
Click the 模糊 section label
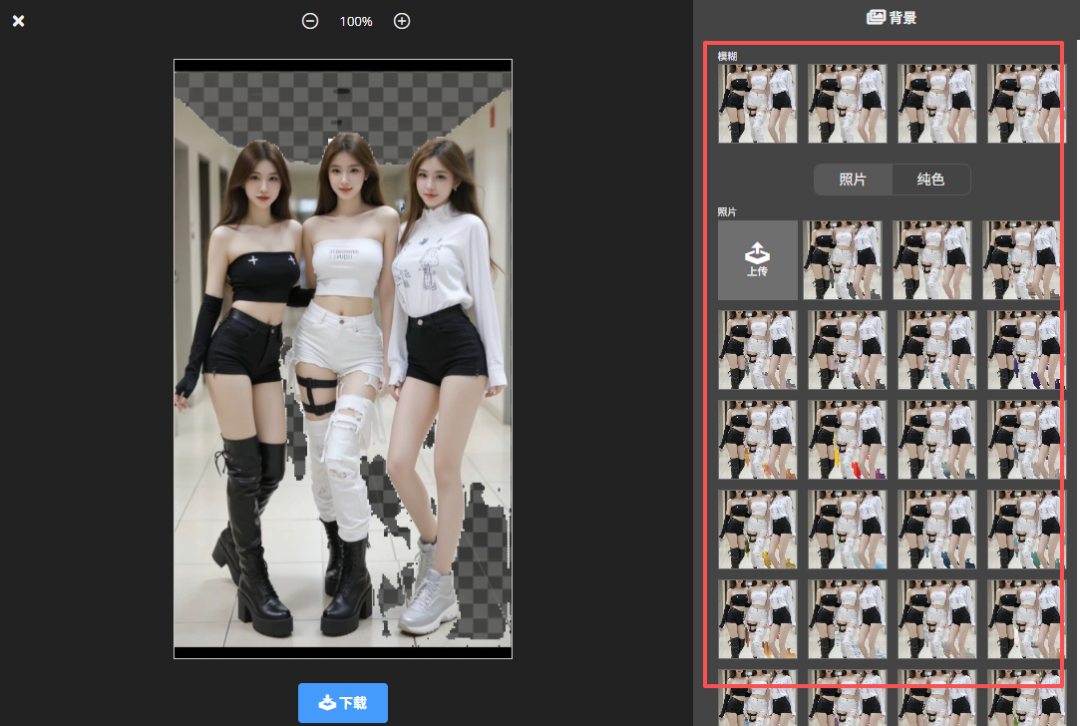click(727, 56)
